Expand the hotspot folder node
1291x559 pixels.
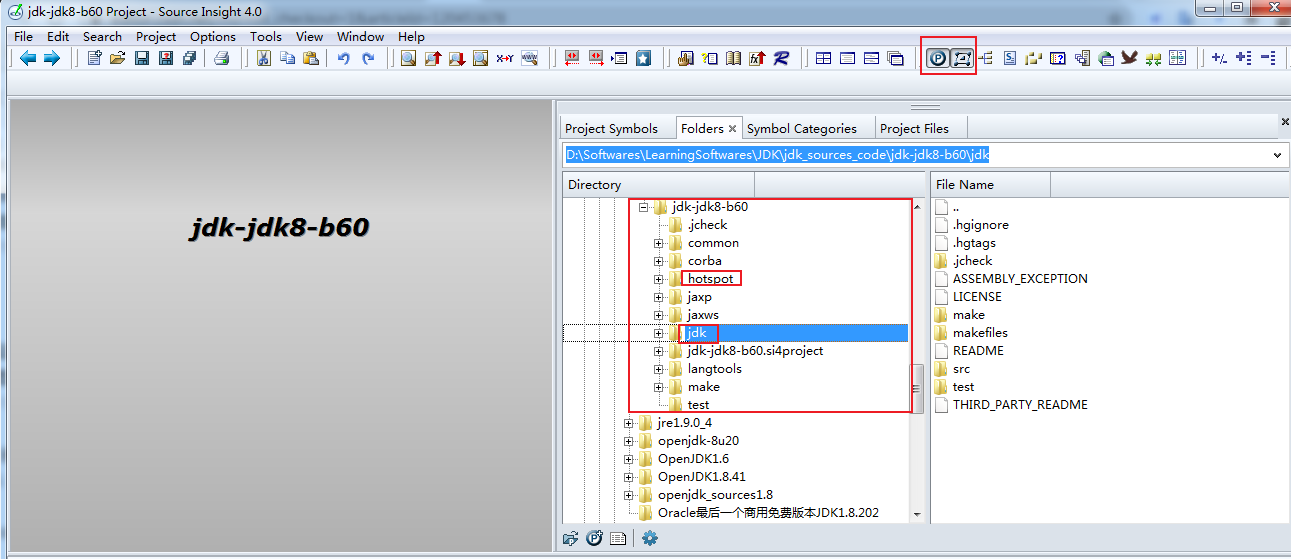coord(659,279)
